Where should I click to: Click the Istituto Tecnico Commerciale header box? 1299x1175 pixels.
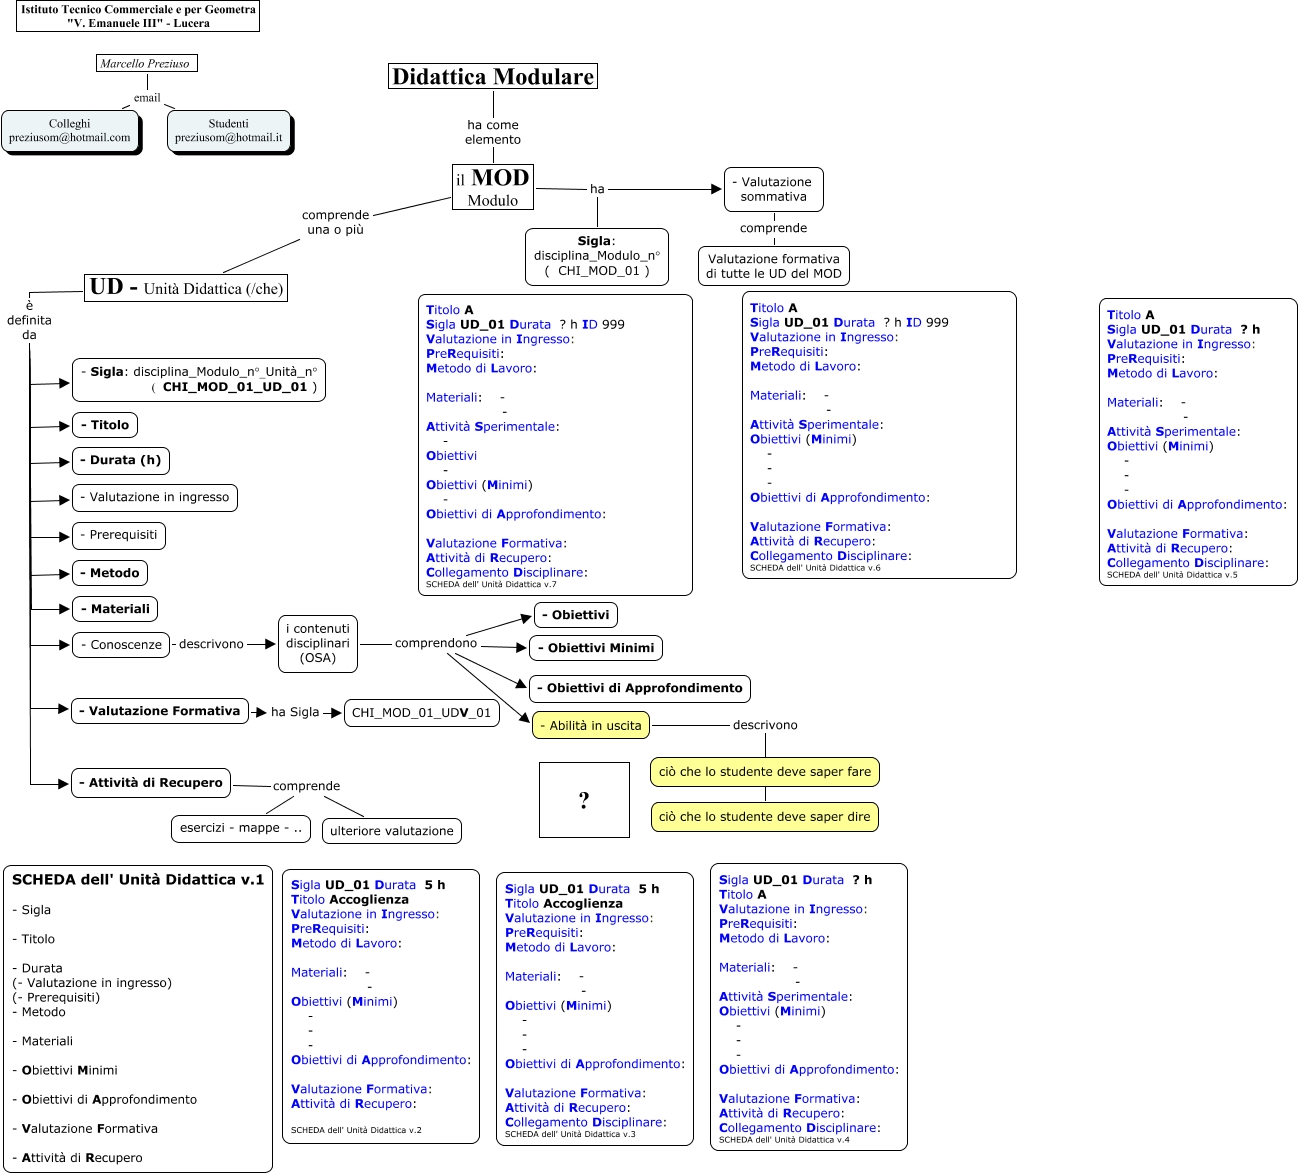138,16
